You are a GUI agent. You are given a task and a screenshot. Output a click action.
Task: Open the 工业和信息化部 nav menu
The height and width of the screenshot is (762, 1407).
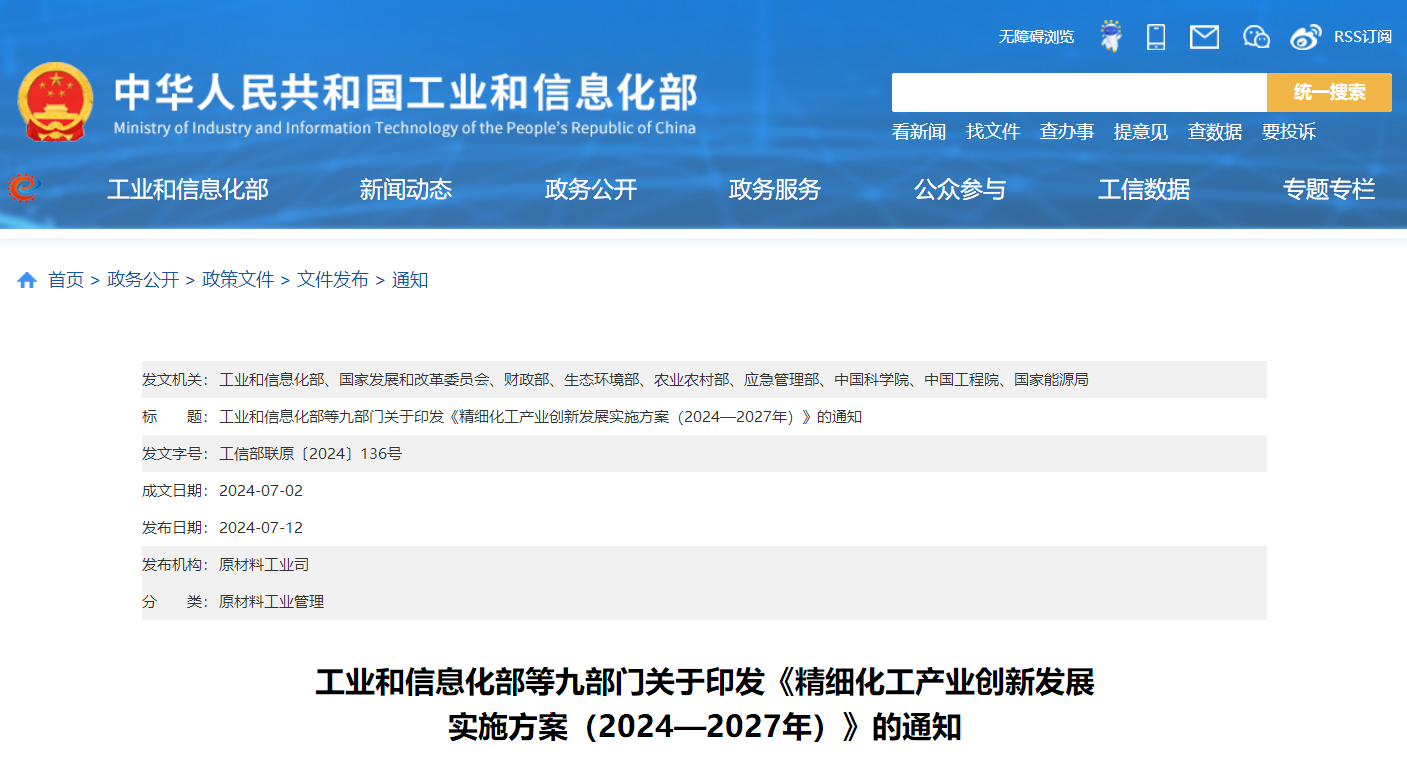point(188,189)
